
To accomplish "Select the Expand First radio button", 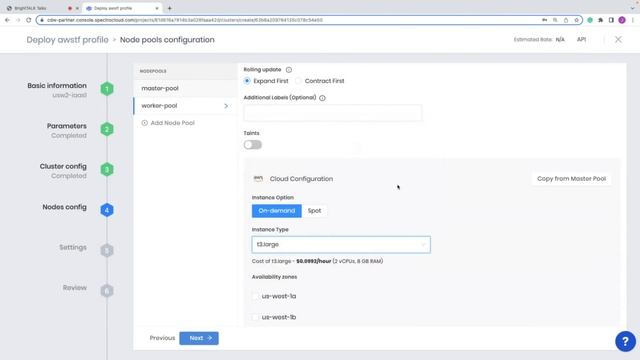I will (x=247, y=81).
